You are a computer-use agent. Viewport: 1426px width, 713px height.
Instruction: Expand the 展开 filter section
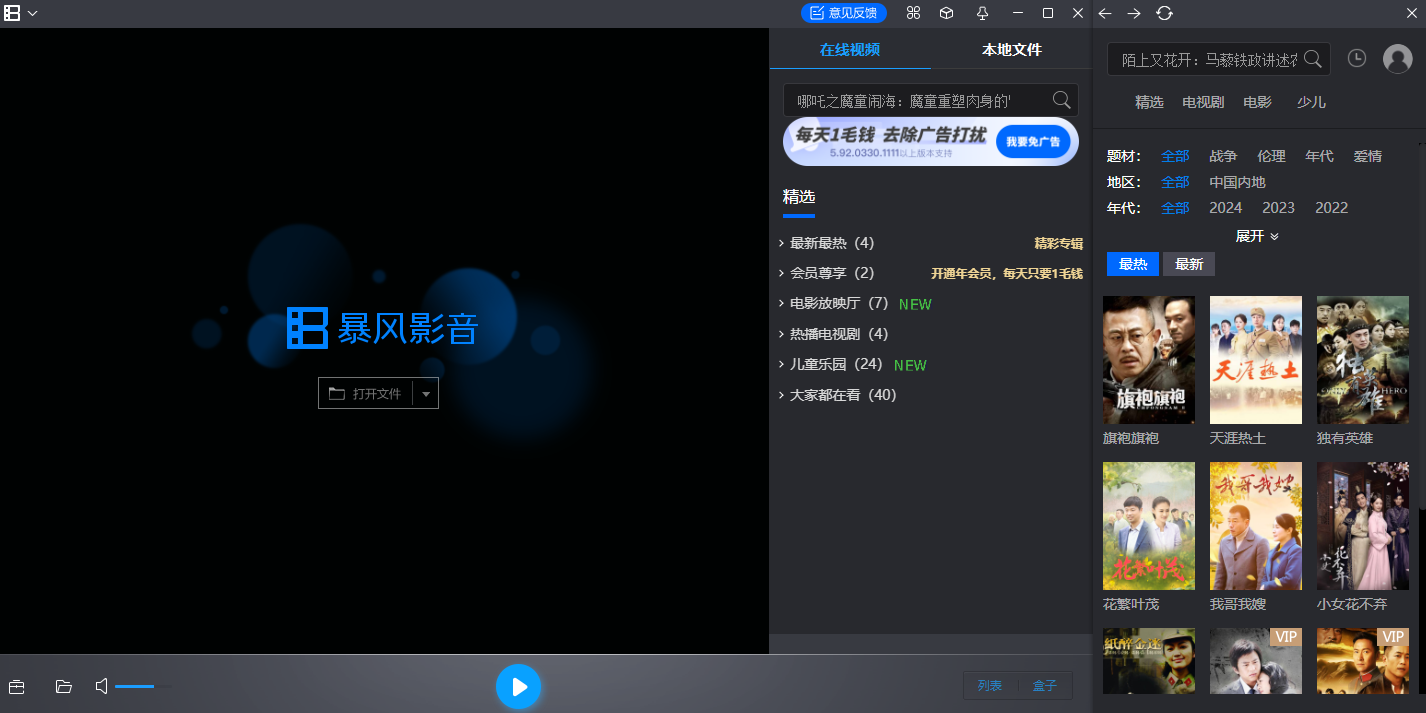point(1256,235)
